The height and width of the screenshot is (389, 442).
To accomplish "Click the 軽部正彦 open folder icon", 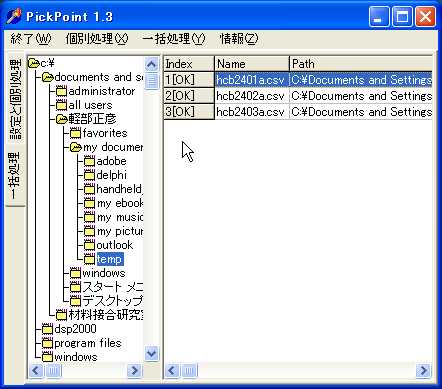I will (62, 119).
